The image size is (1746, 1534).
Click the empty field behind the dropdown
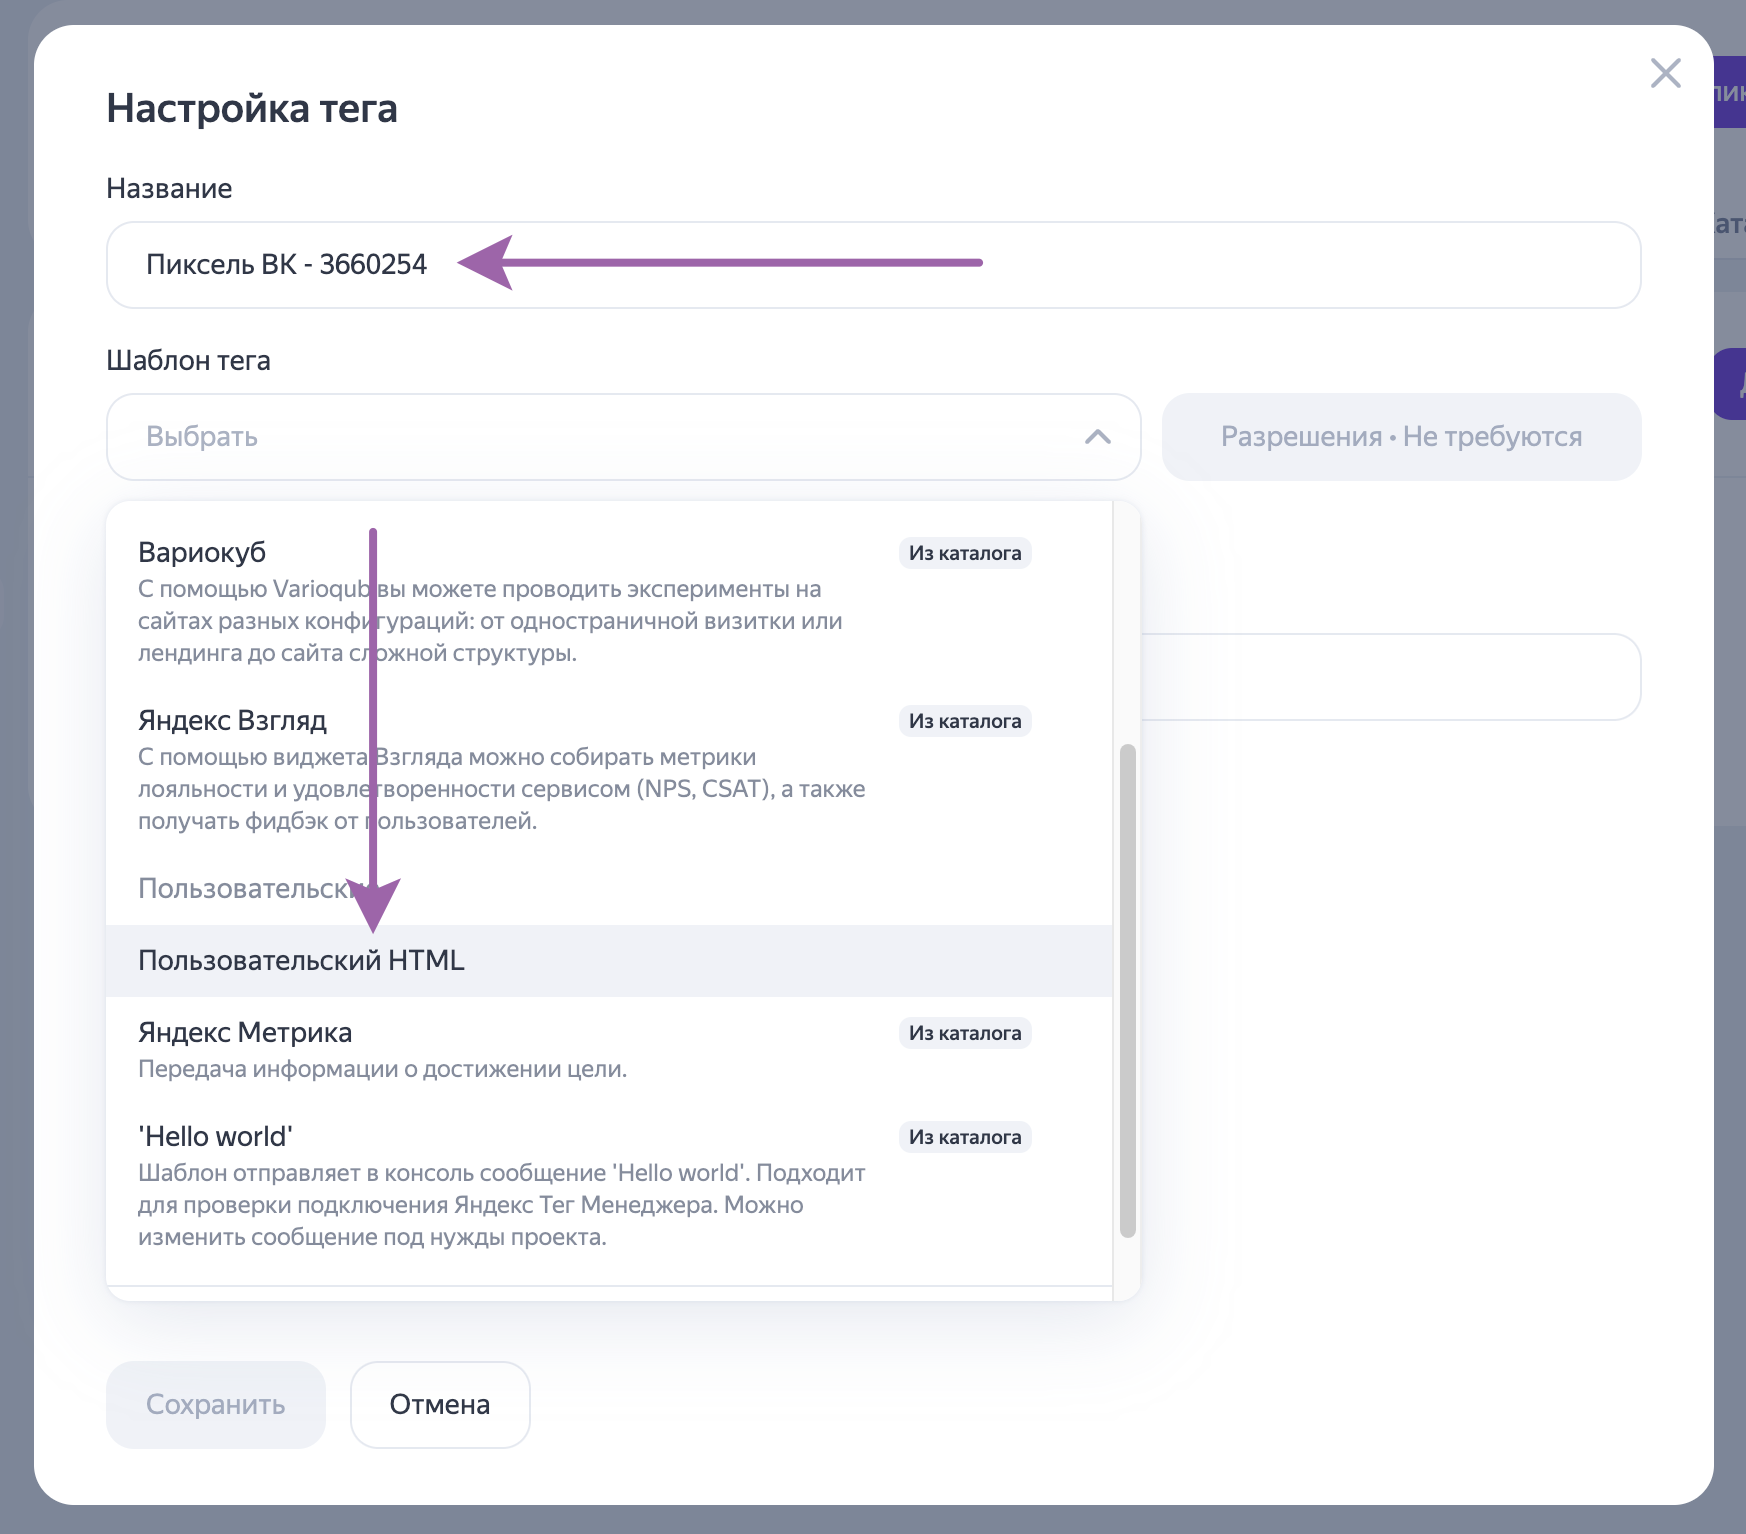click(x=1390, y=677)
